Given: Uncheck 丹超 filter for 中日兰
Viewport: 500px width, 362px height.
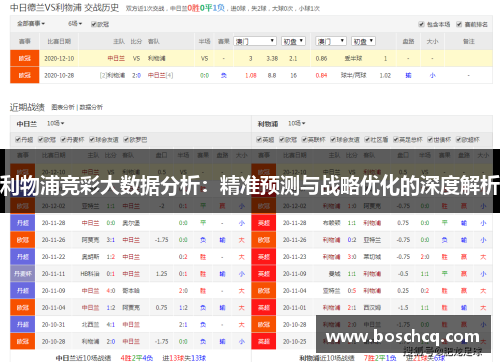Looking at the screenshot, I should click(x=18, y=139).
